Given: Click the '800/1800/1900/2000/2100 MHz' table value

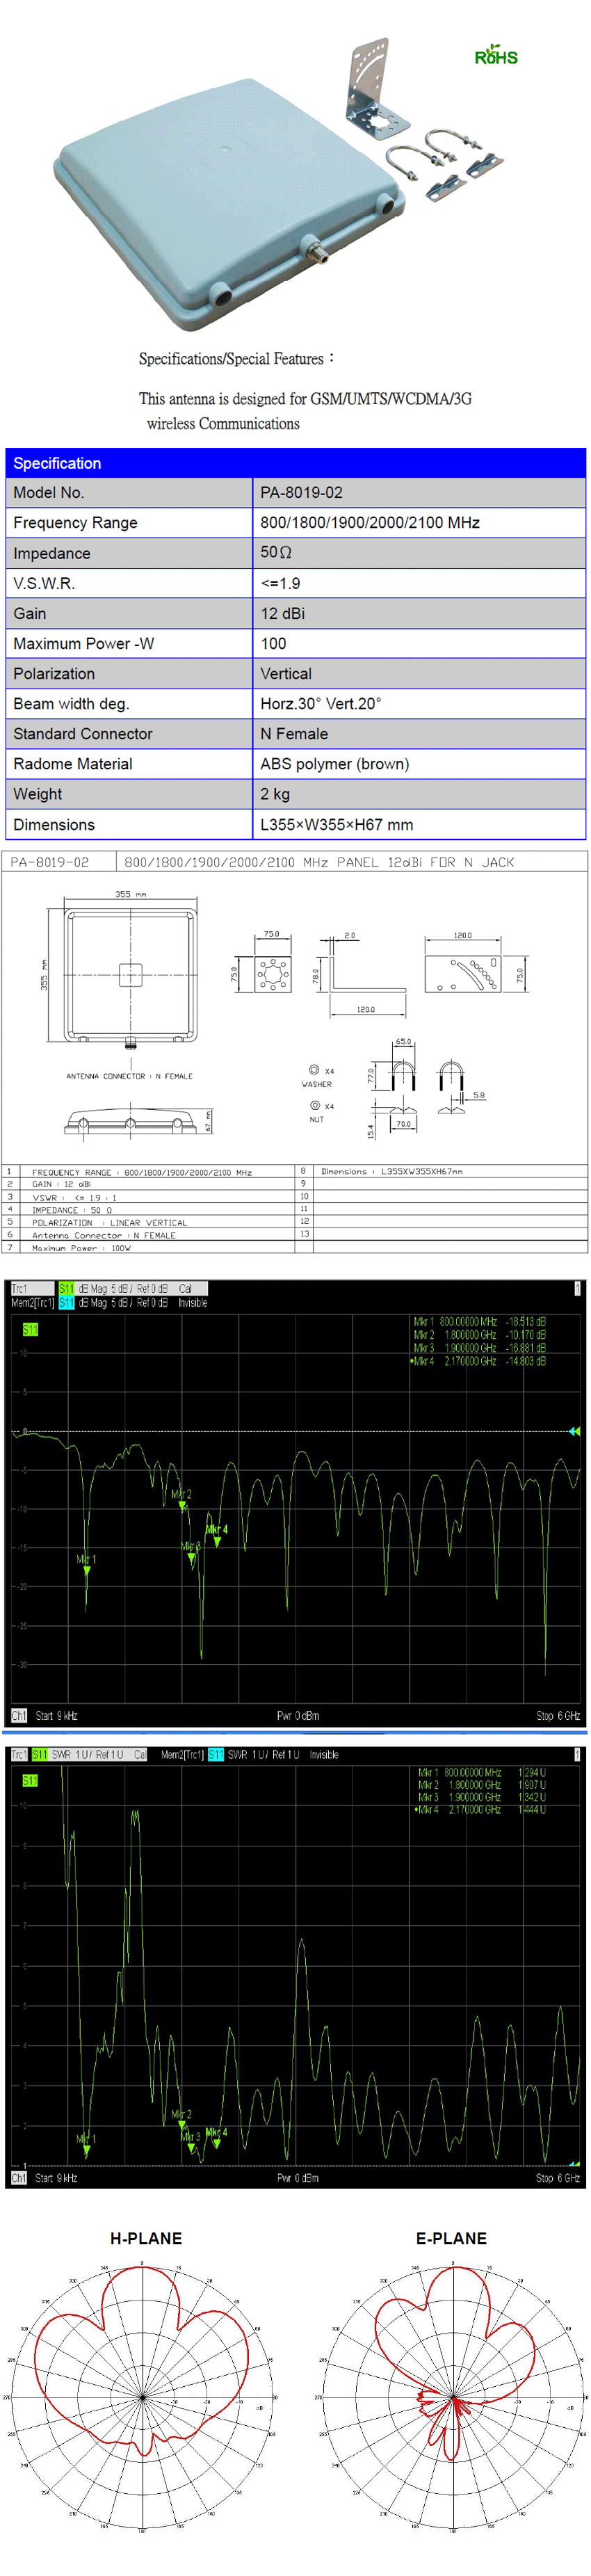Looking at the screenshot, I should click(x=370, y=523).
